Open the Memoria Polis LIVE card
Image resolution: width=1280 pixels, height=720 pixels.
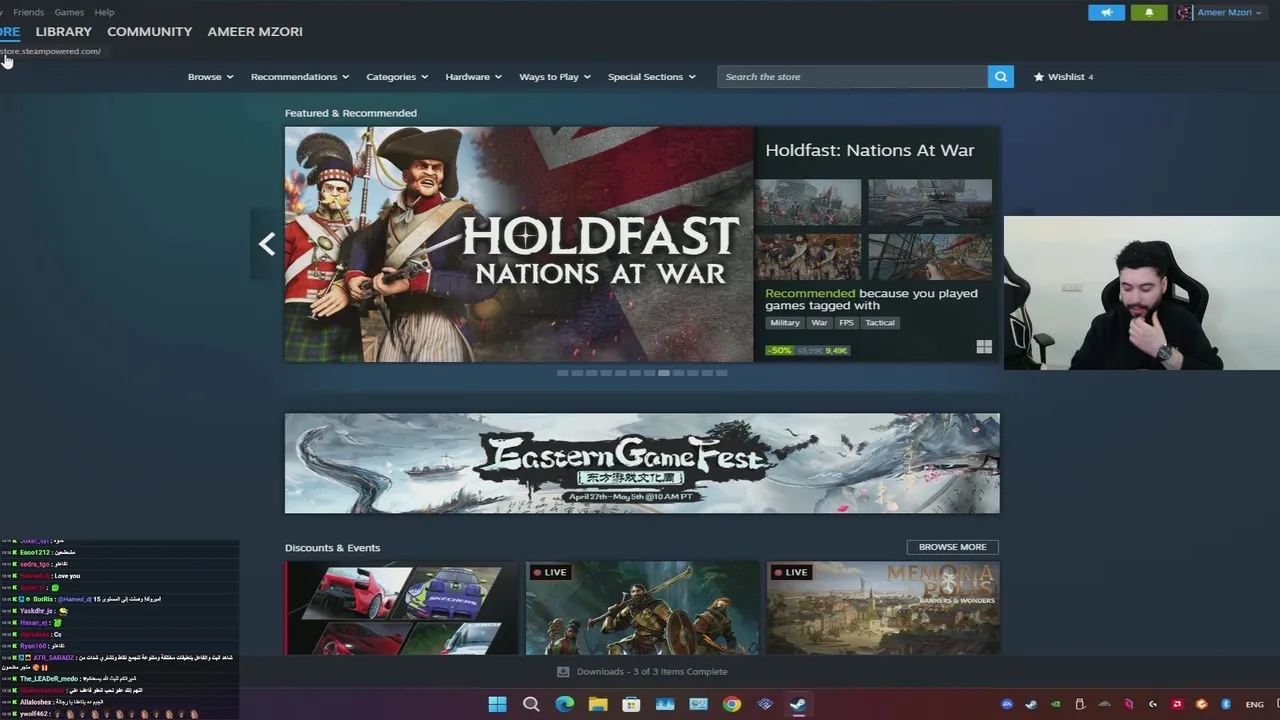(883, 608)
